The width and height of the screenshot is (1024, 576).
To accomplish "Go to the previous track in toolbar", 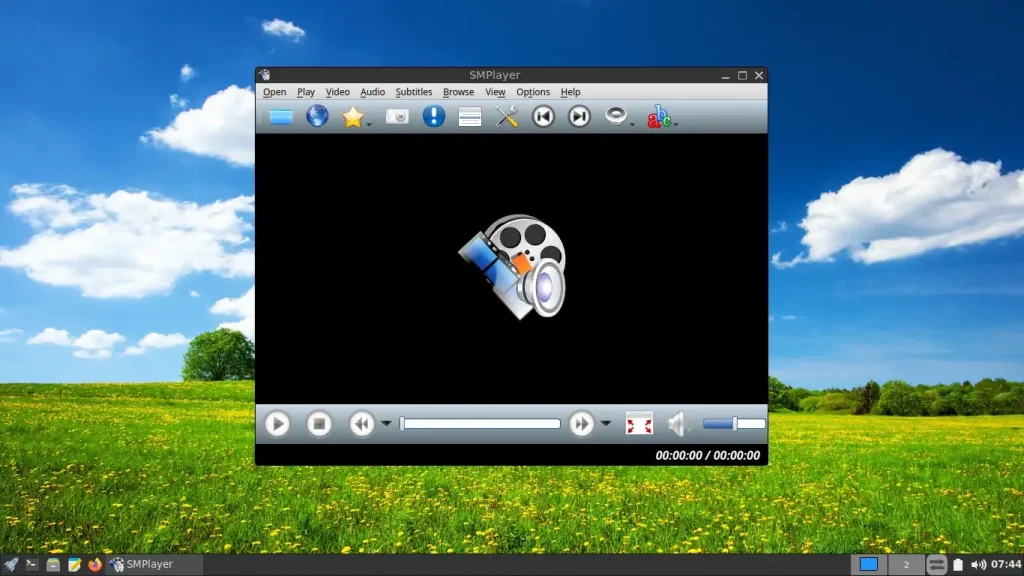I will pos(543,116).
